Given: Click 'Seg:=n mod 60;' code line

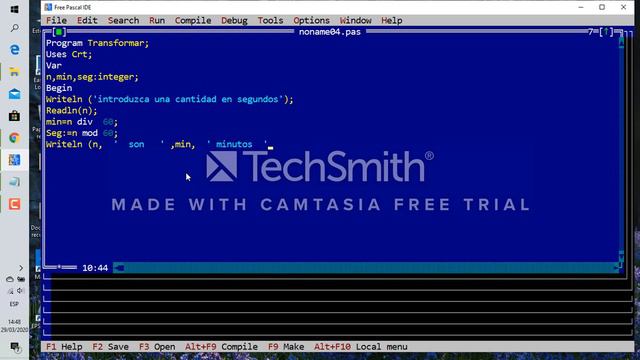Looking at the screenshot, I should tap(82, 133).
